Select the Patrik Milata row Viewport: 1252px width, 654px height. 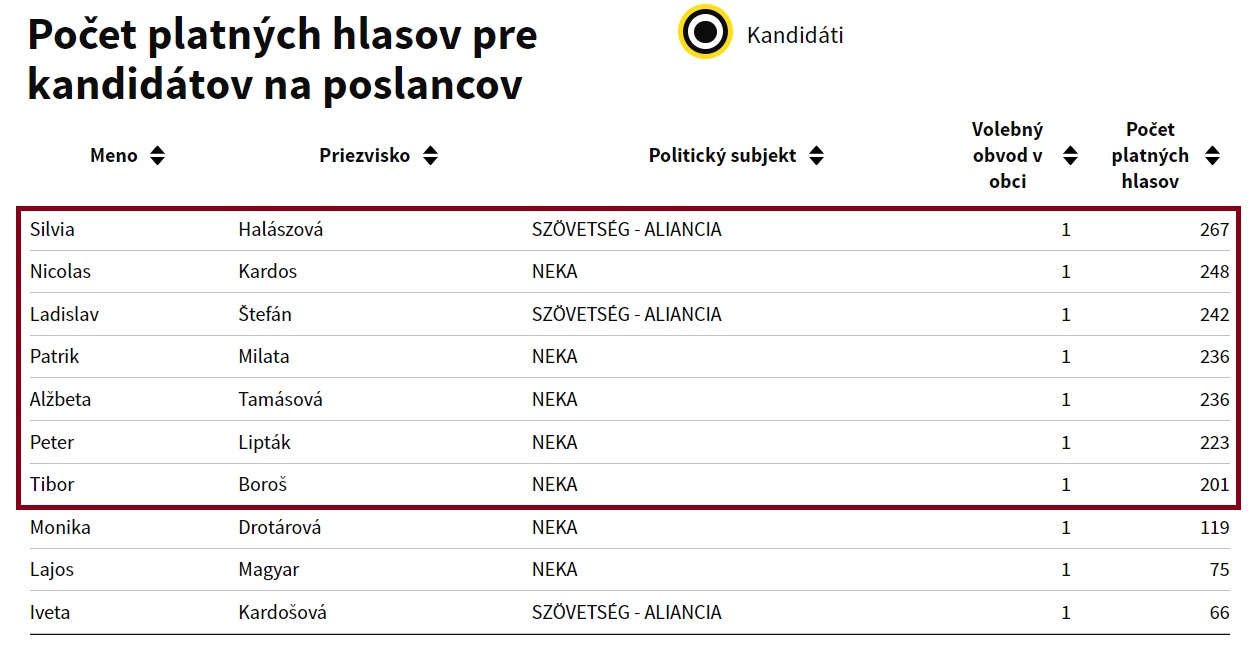coord(628,357)
